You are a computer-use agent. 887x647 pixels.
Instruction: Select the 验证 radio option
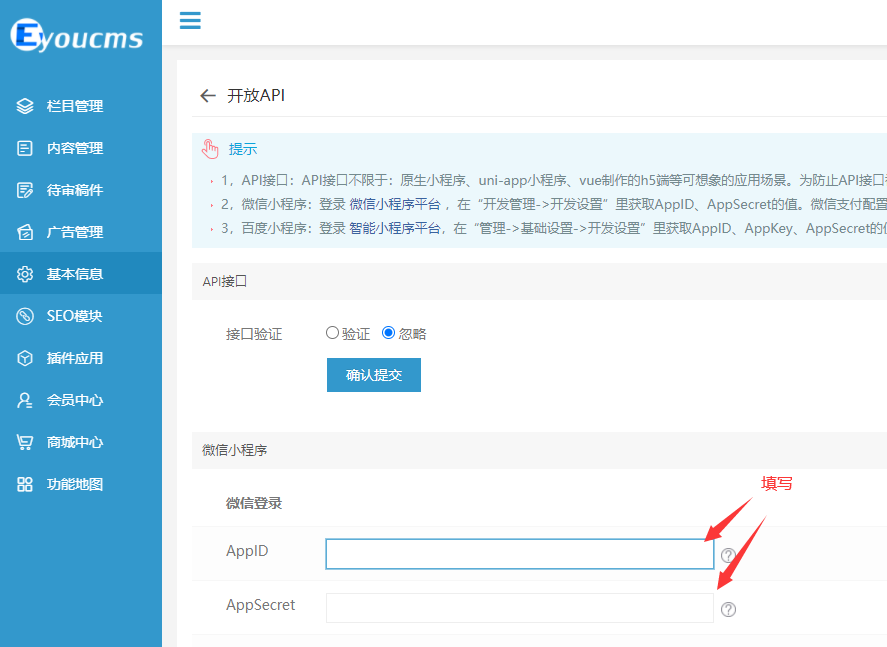[334, 333]
